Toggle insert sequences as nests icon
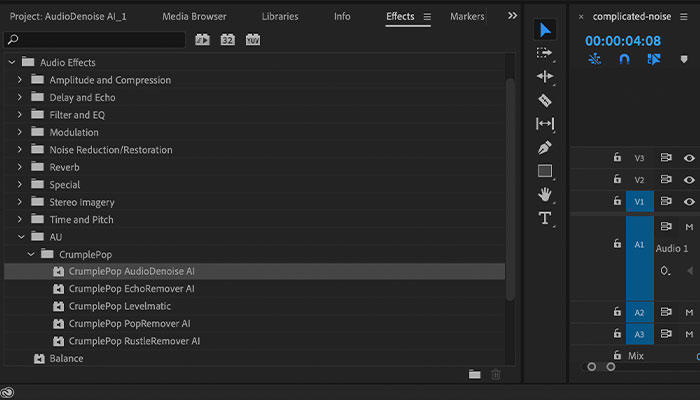The width and height of the screenshot is (700, 400). pyautogui.click(x=595, y=59)
